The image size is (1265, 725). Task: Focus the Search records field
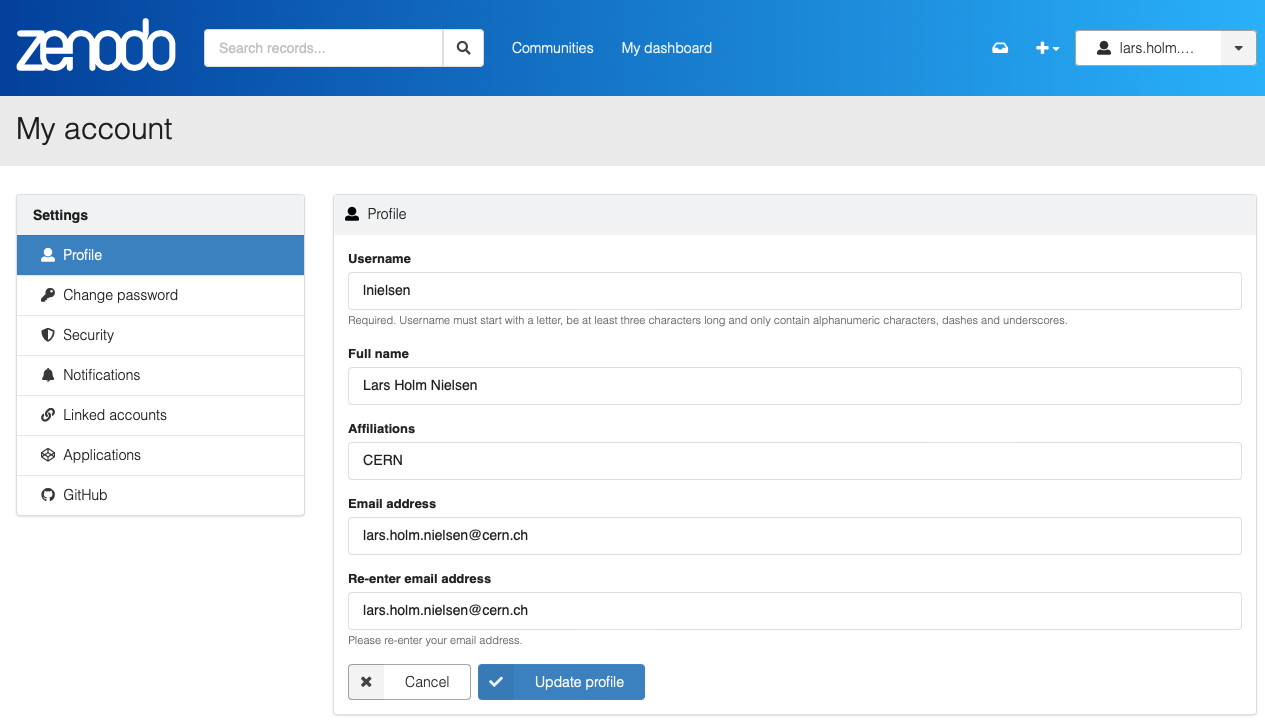coord(323,48)
